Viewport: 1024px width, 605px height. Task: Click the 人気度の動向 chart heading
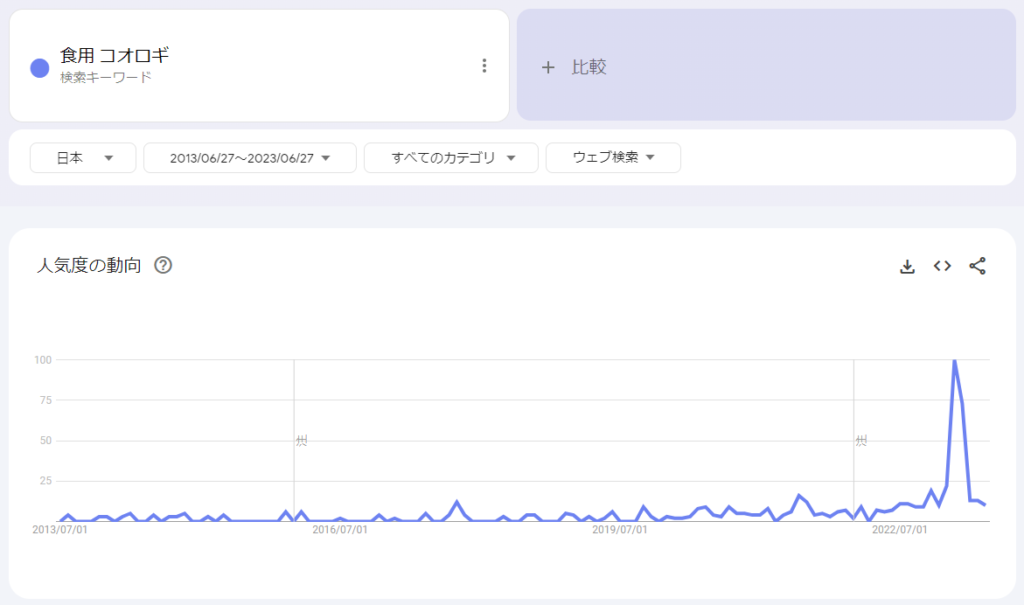click(x=89, y=265)
